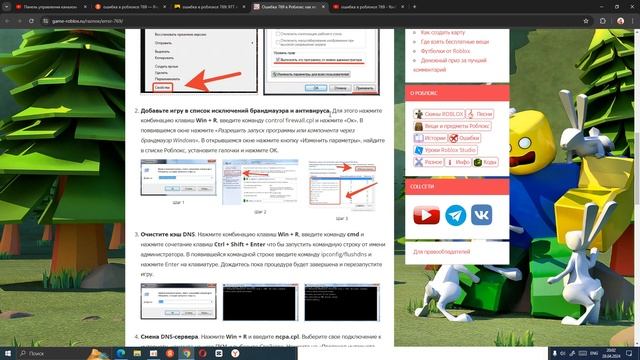Go back to the previous page

coord(7,21)
